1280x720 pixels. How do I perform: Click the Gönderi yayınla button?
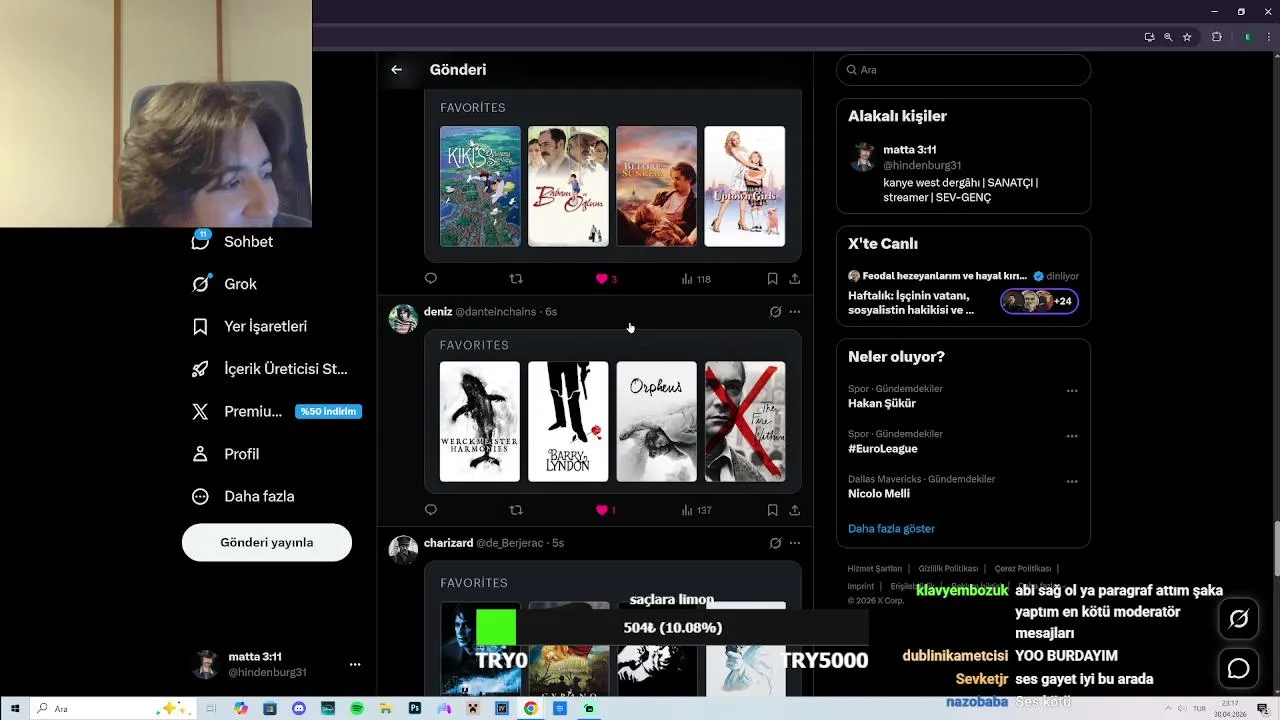tap(267, 542)
